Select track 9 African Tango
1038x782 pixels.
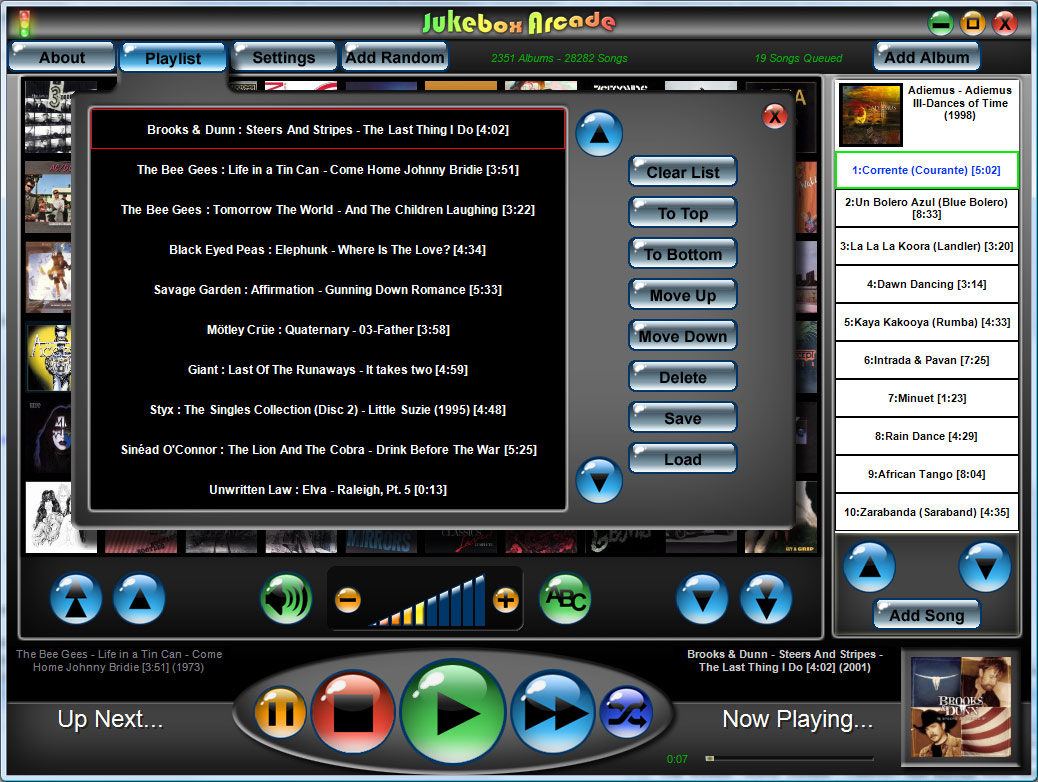(926, 474)
